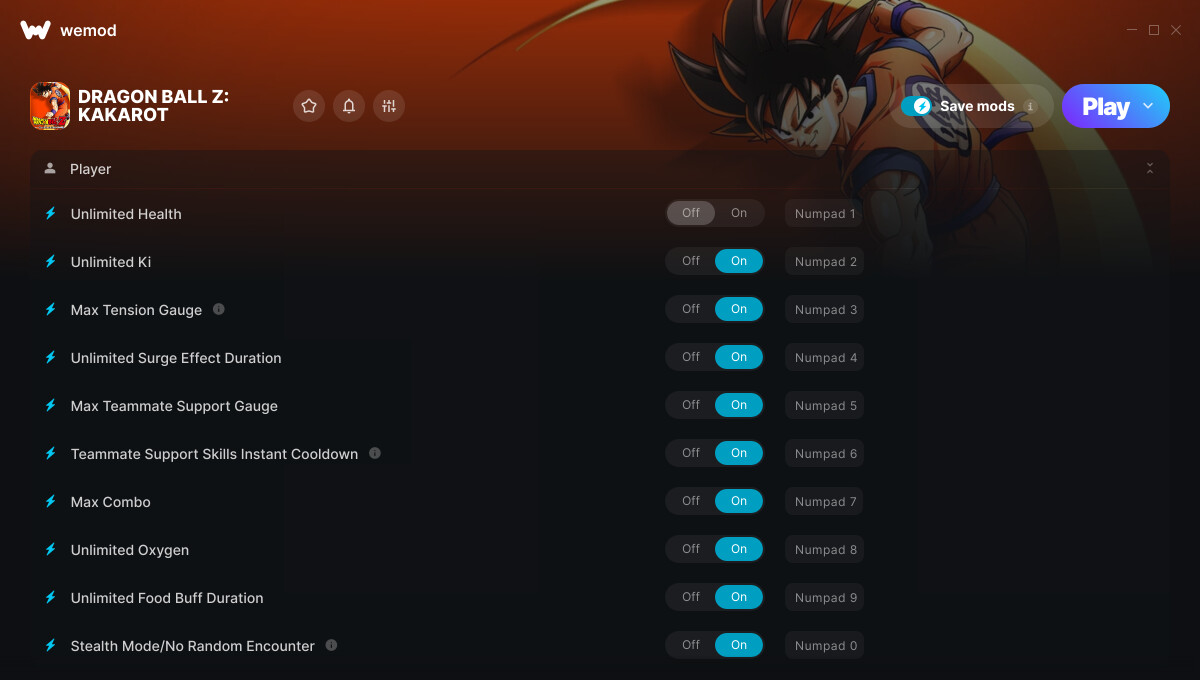This screenshot has width=1200, height=680.
Task: Change the Numpad 1 hotkey for Unlimited Health
Action: click(825, 214)
